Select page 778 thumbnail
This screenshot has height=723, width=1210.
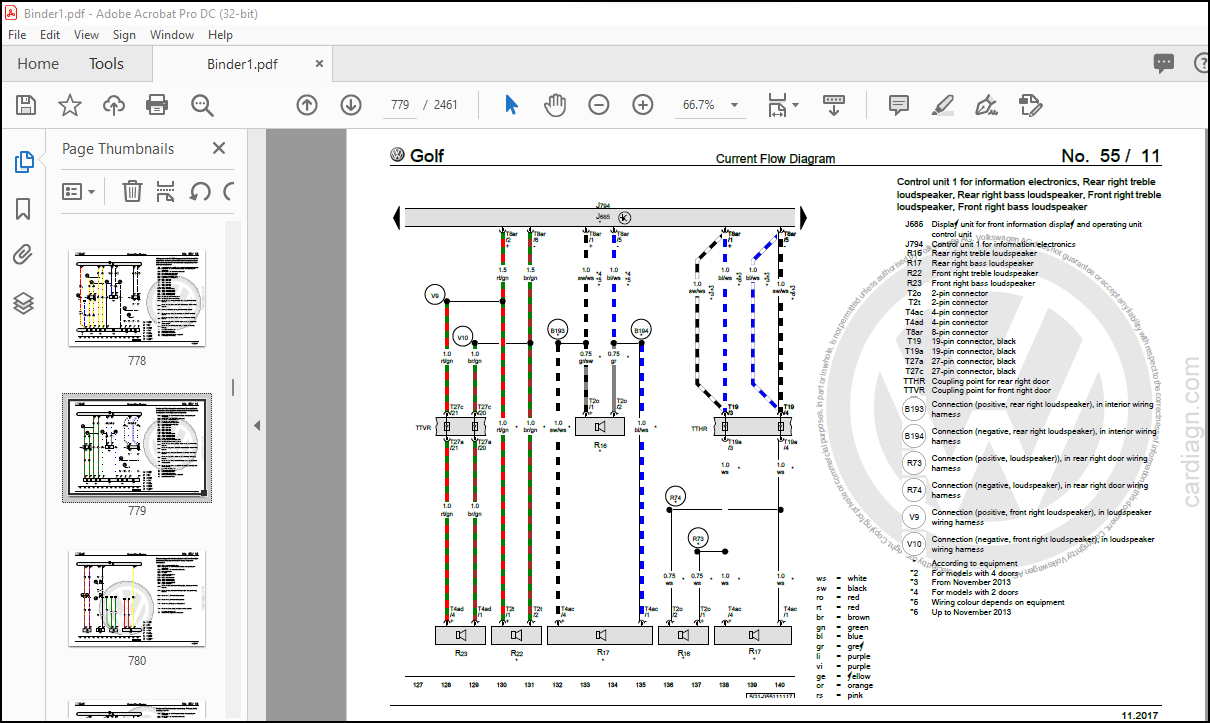pyautogui.click(x=137, y=297)
